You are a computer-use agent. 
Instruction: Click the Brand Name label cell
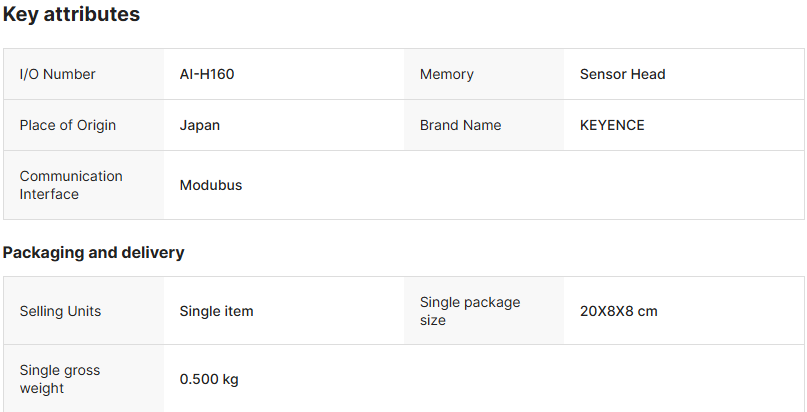point(461,125)
